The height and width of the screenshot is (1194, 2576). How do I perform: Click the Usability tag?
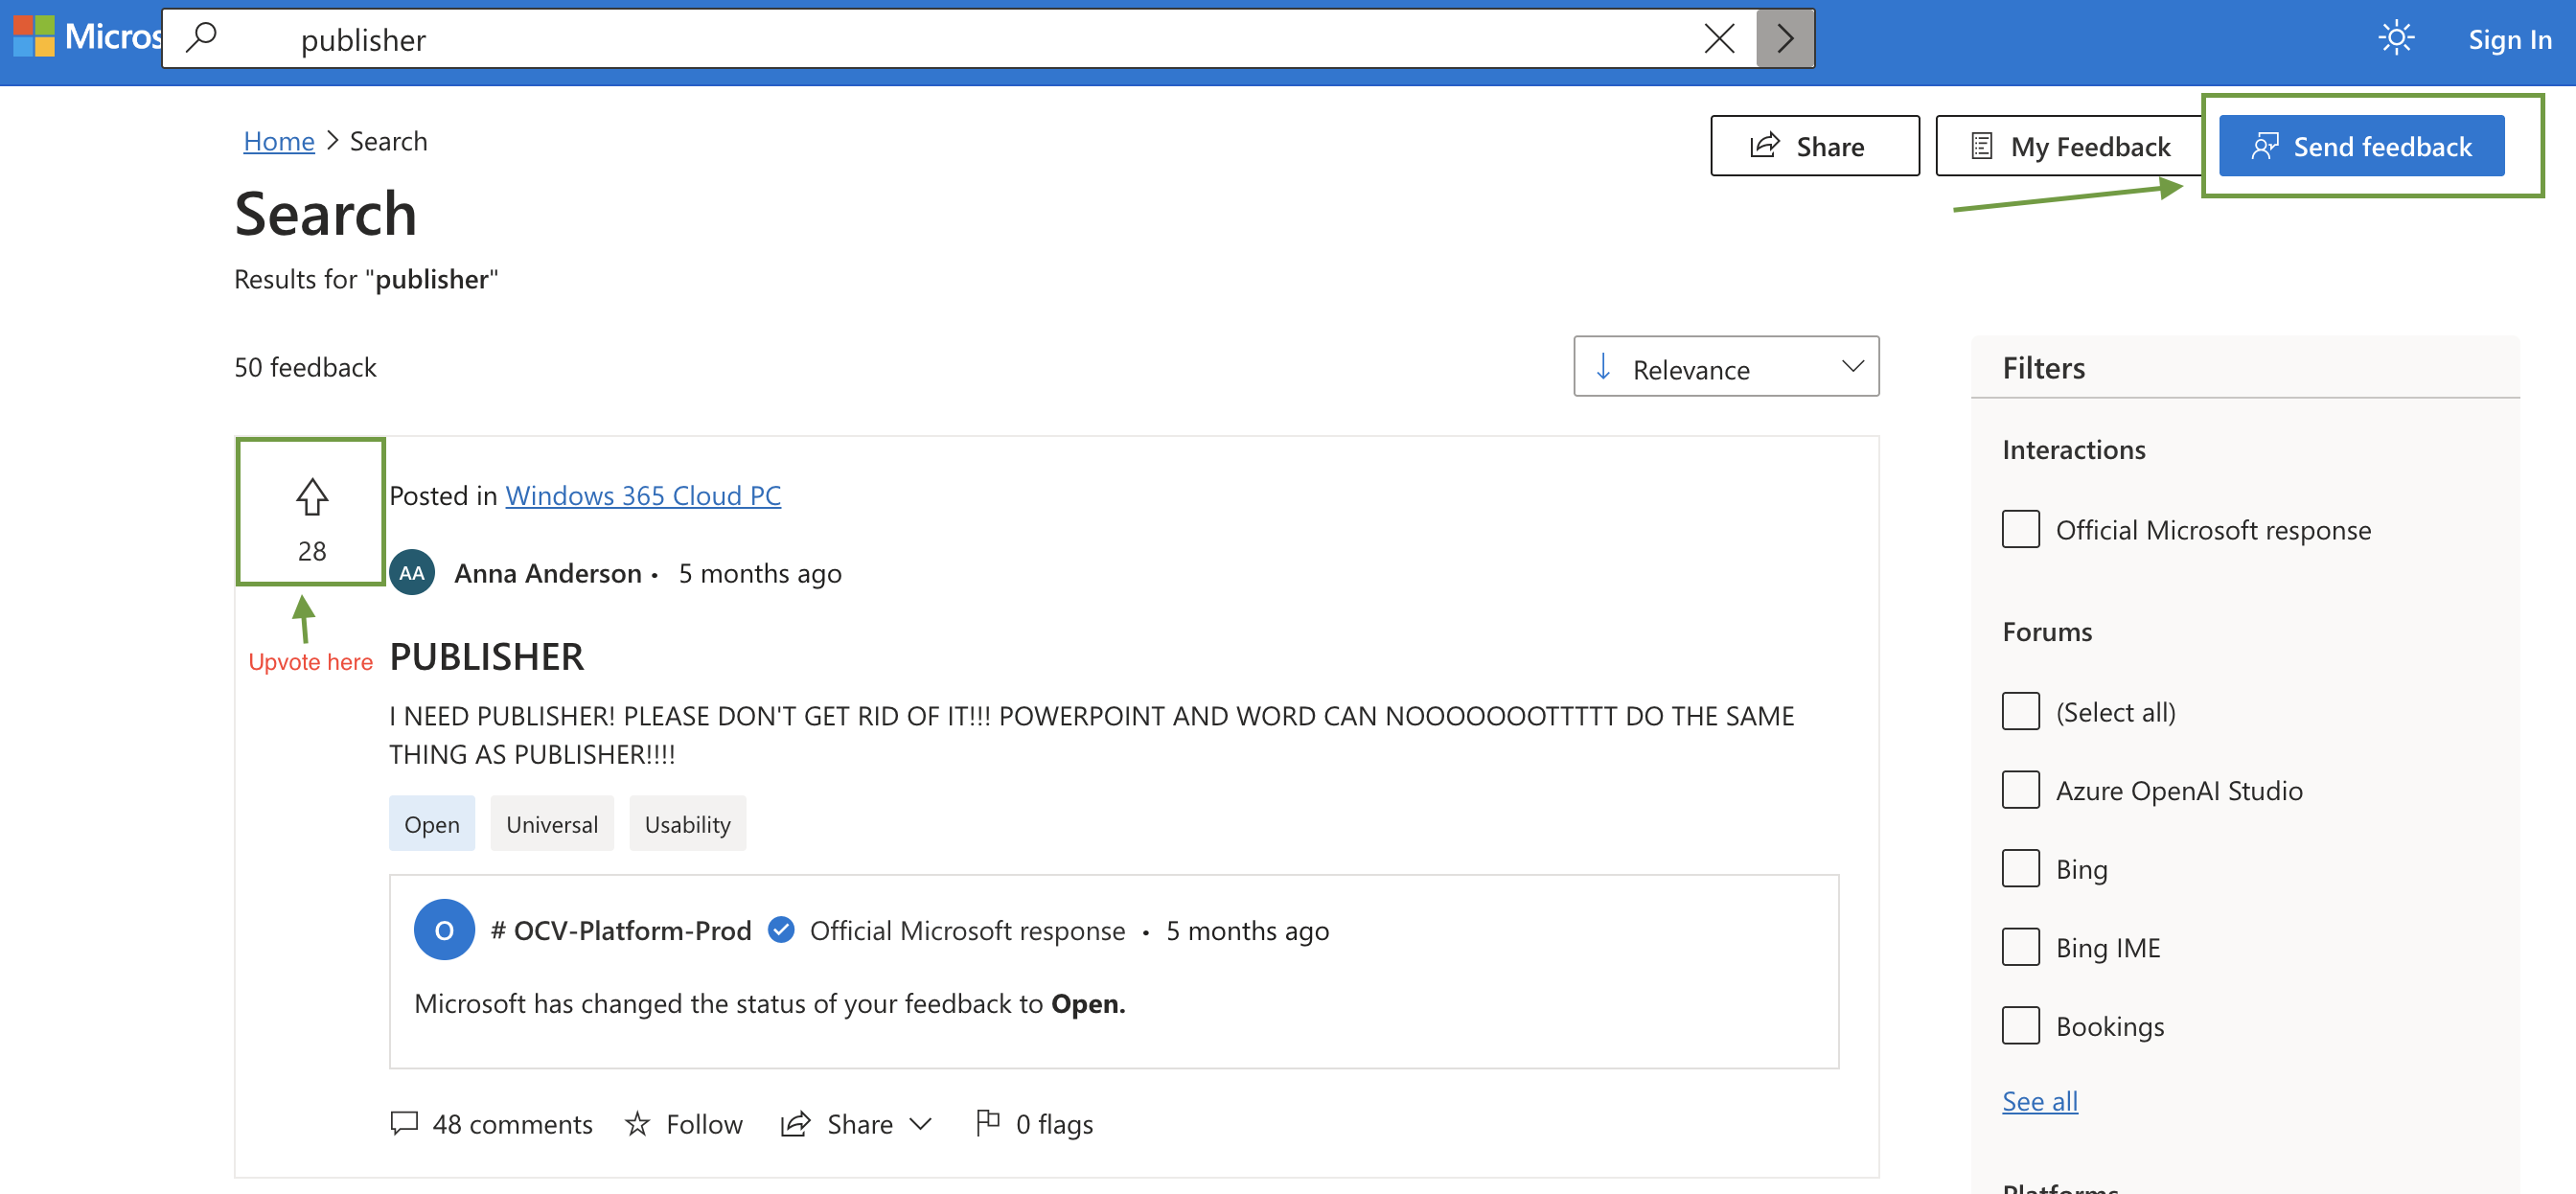click(687, 824)
